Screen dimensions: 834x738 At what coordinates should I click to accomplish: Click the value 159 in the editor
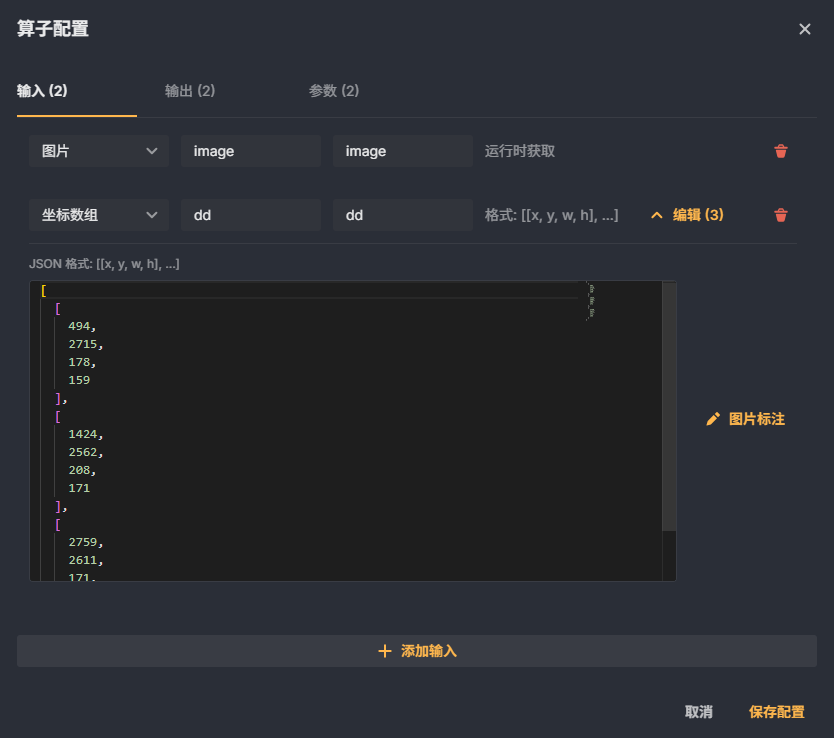pyautogui.click(x=79, y=380)
